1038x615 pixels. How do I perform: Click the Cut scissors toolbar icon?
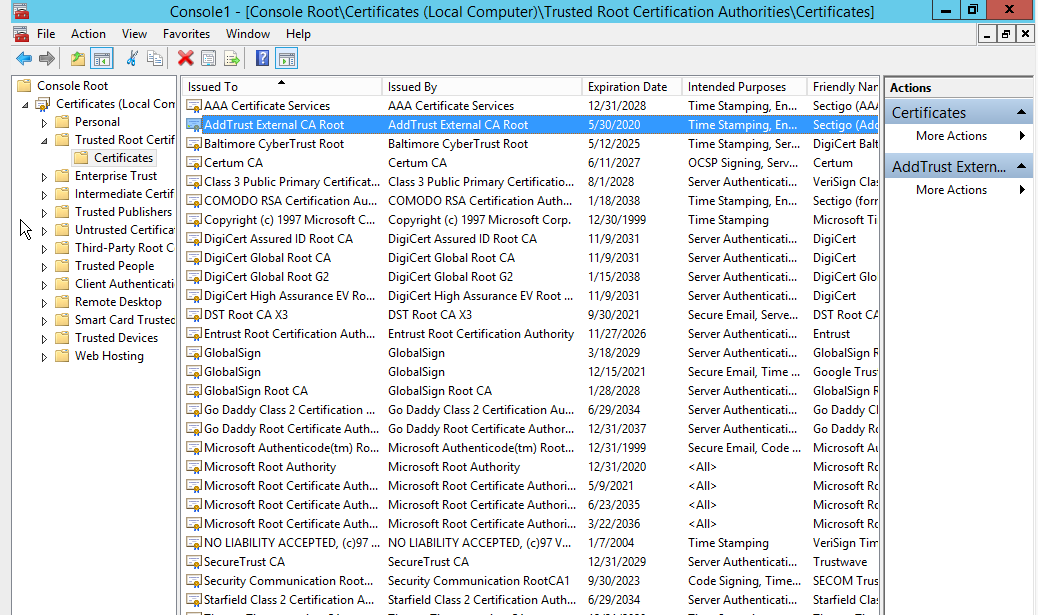[132, 59]
